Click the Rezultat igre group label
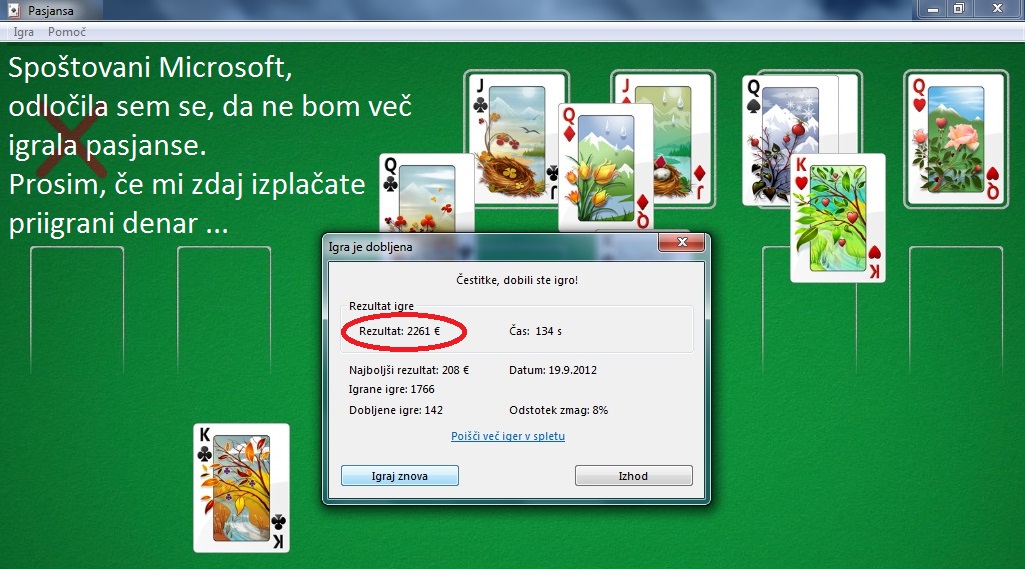 pyautogui.click(x=381, y=305)
